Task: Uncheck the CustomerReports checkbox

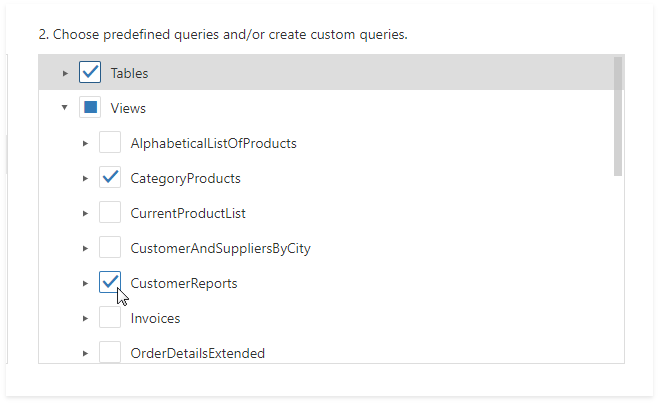Action: 110,283
